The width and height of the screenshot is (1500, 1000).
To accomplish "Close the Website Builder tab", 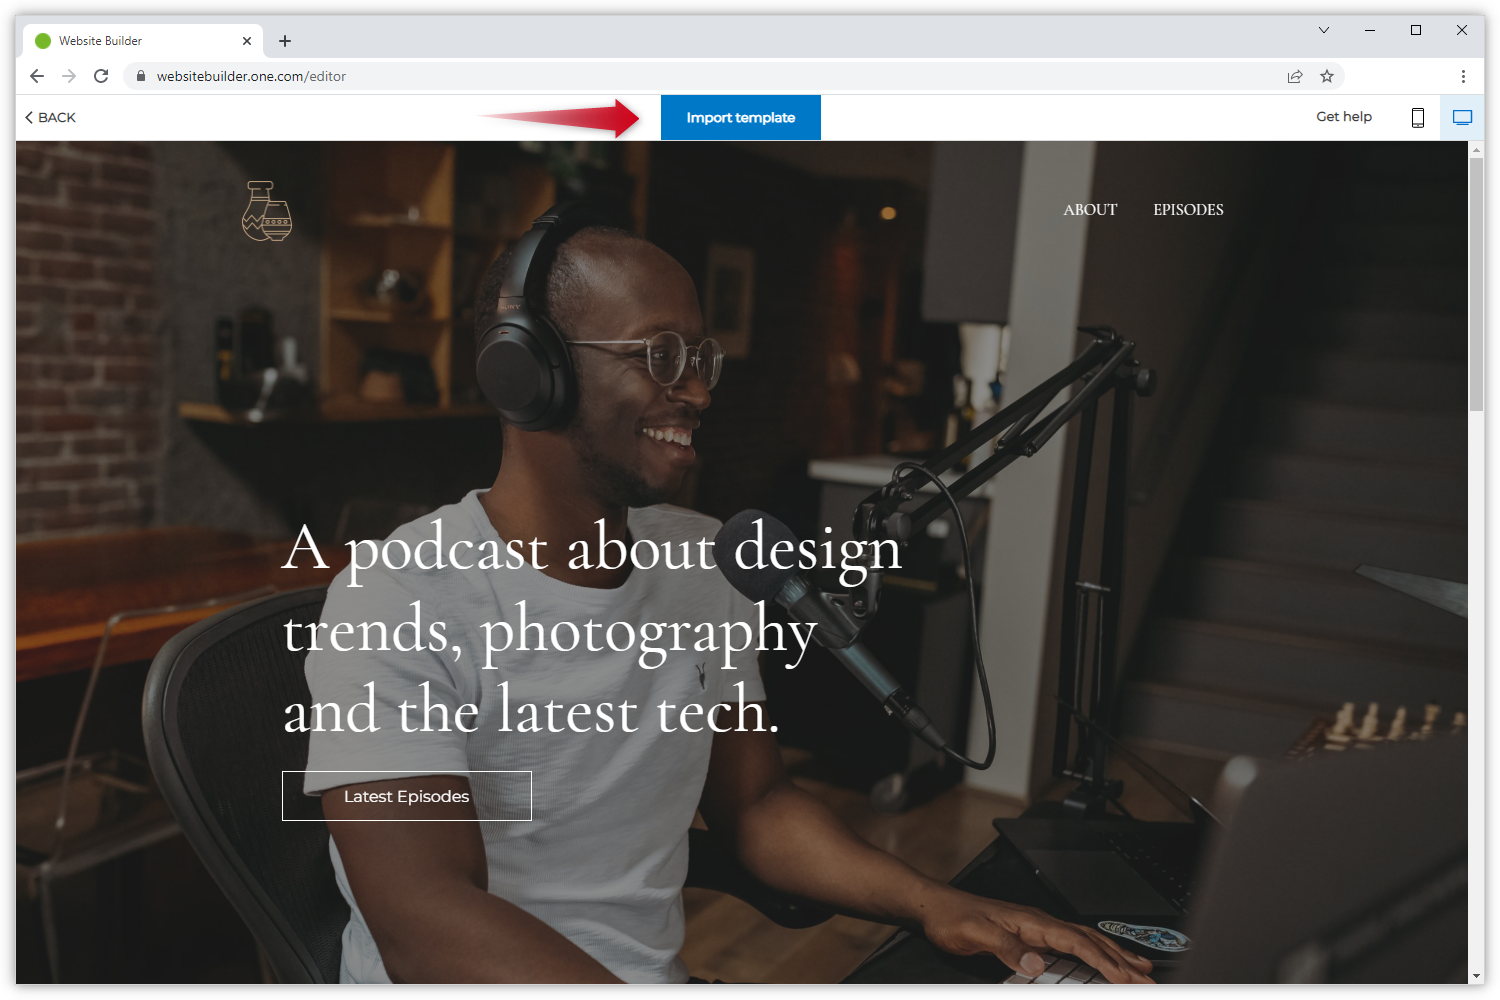I will (x=247, y=41).
